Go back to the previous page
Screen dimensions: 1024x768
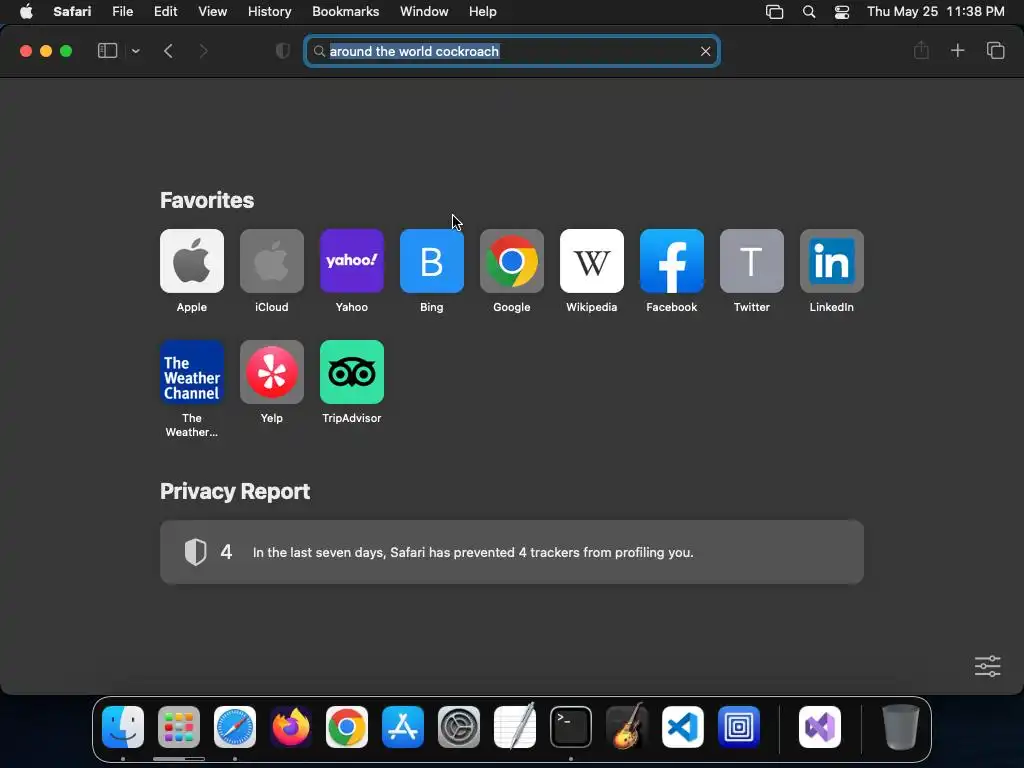(x=168, y=51)
